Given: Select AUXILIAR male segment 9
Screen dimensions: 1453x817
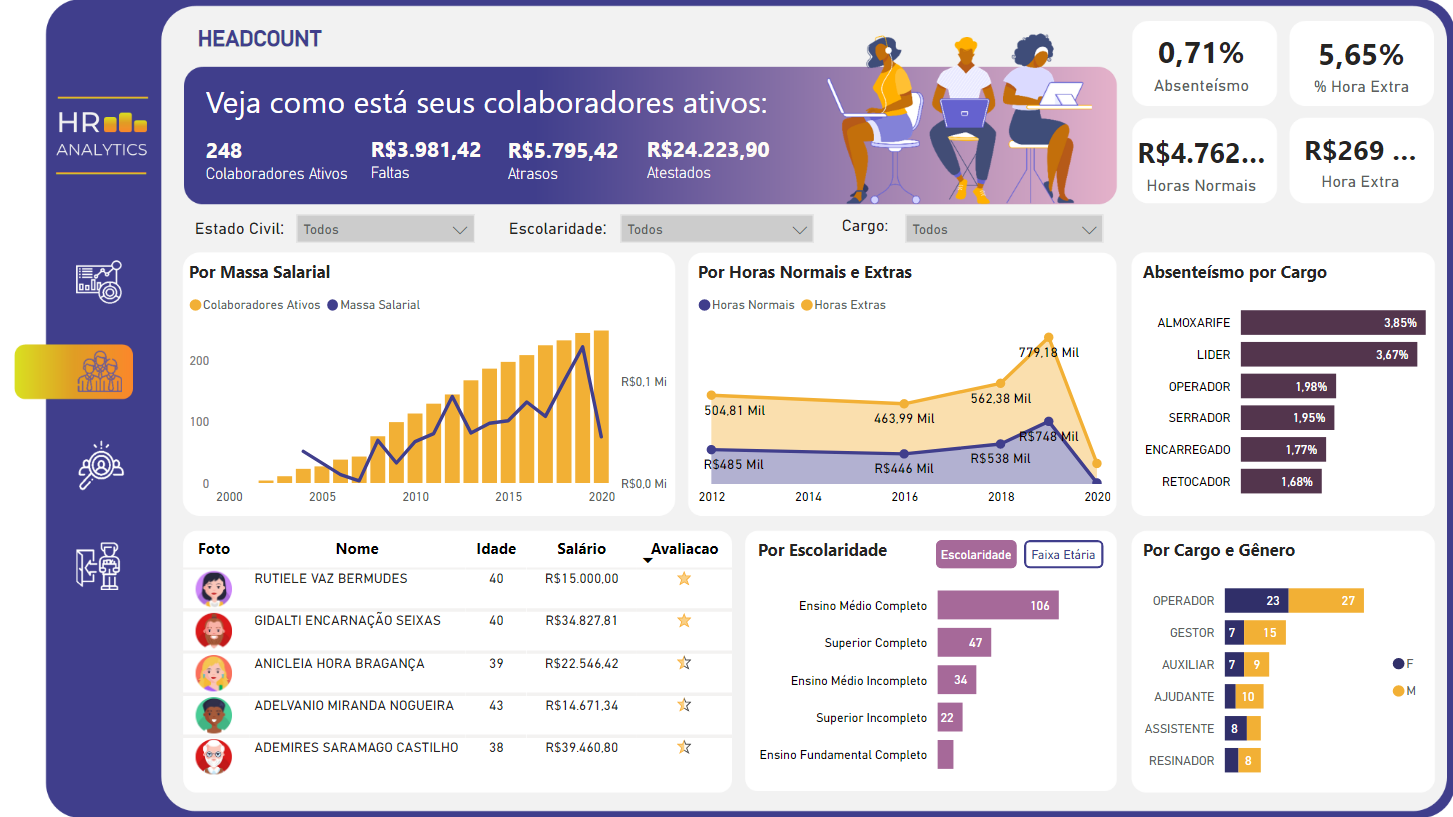Looking at the screenshot, I should [1256, 665].
